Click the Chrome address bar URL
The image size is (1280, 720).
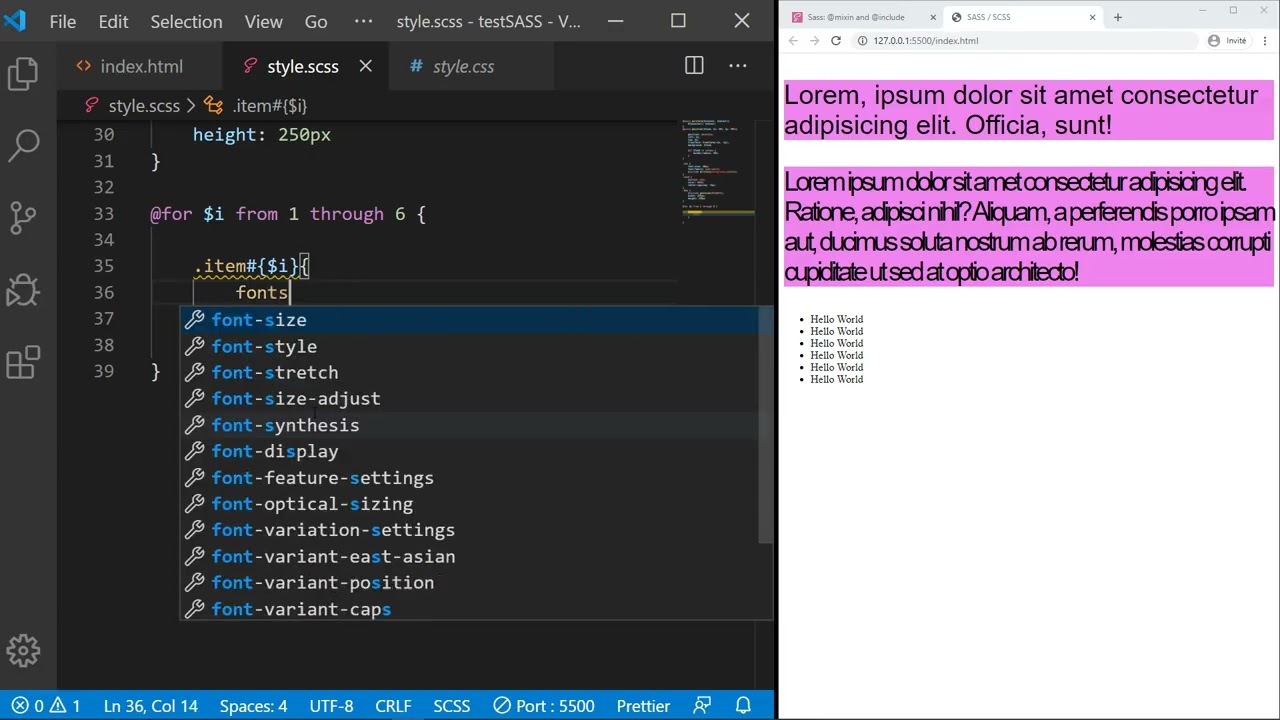tap(926, 41)
